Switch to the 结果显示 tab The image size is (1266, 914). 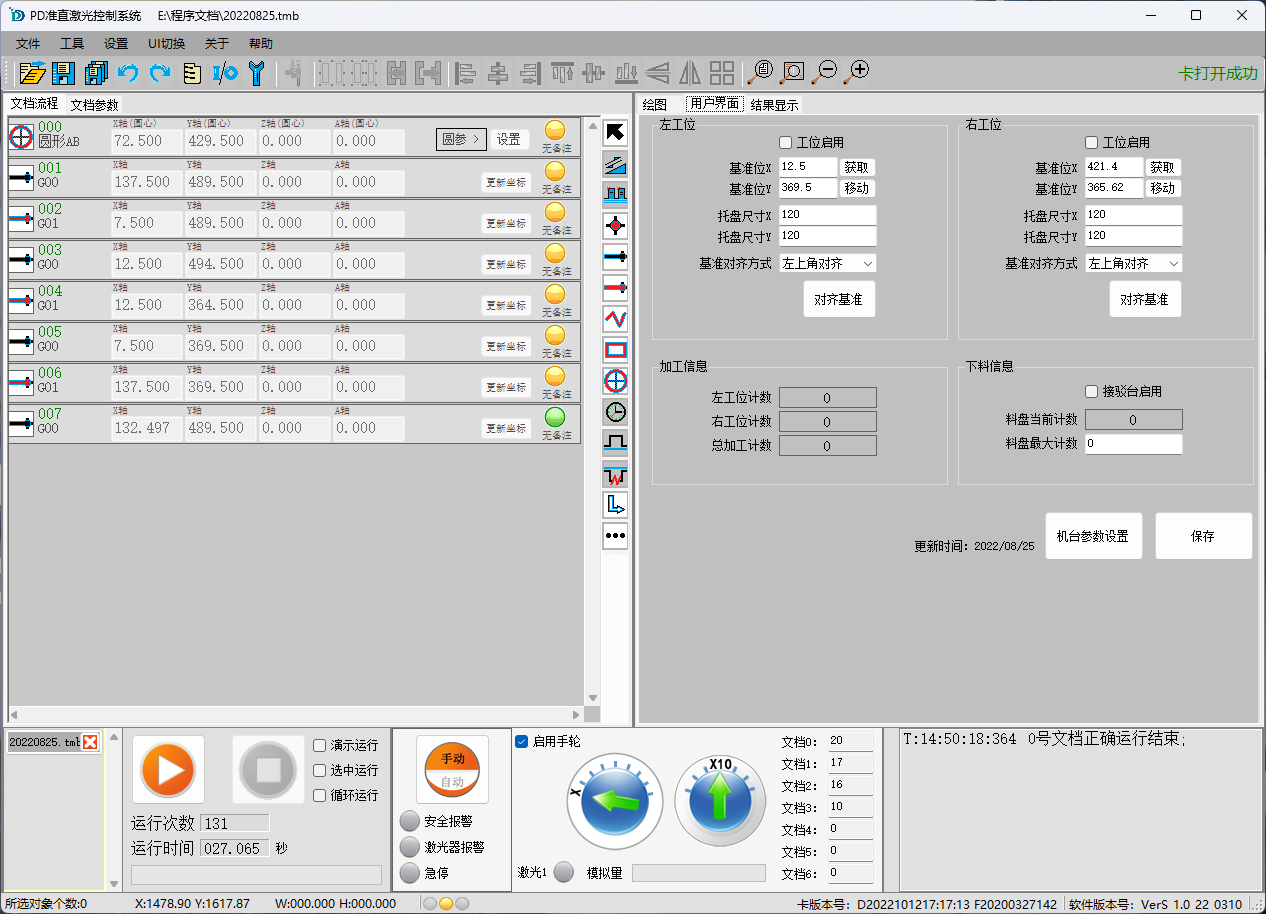click(774, 105)
